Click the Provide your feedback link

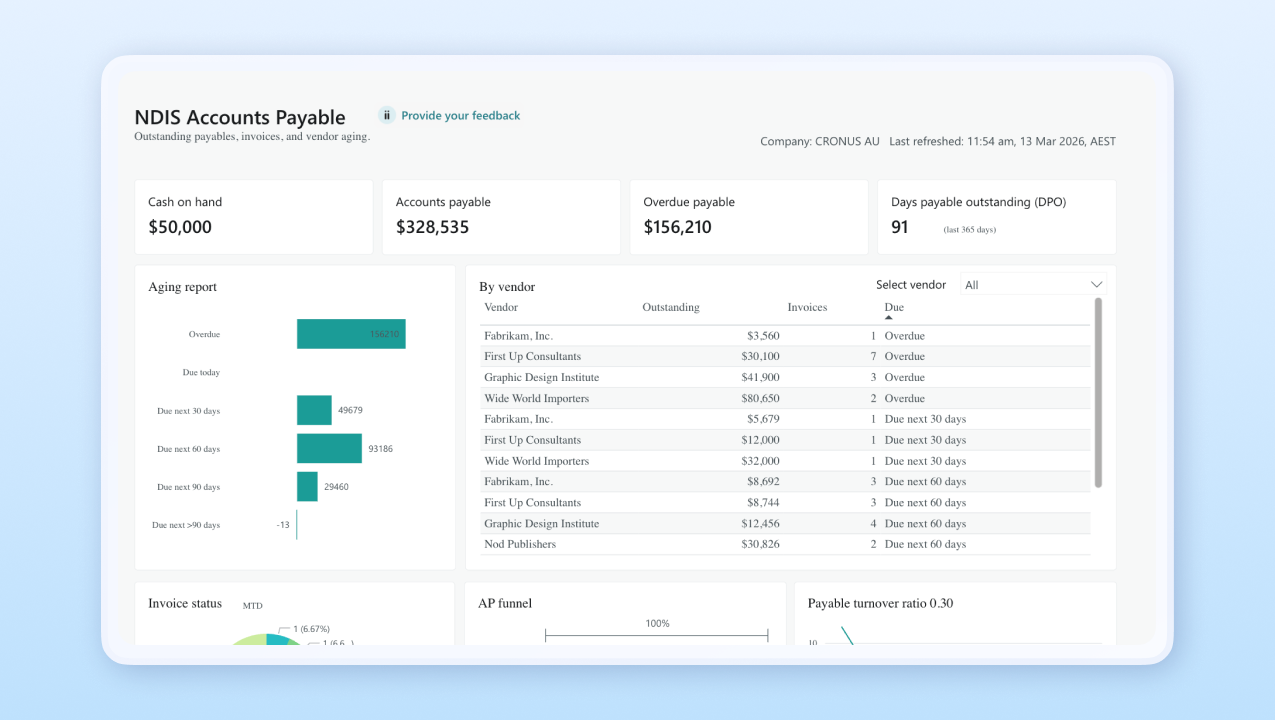[460, 115]
